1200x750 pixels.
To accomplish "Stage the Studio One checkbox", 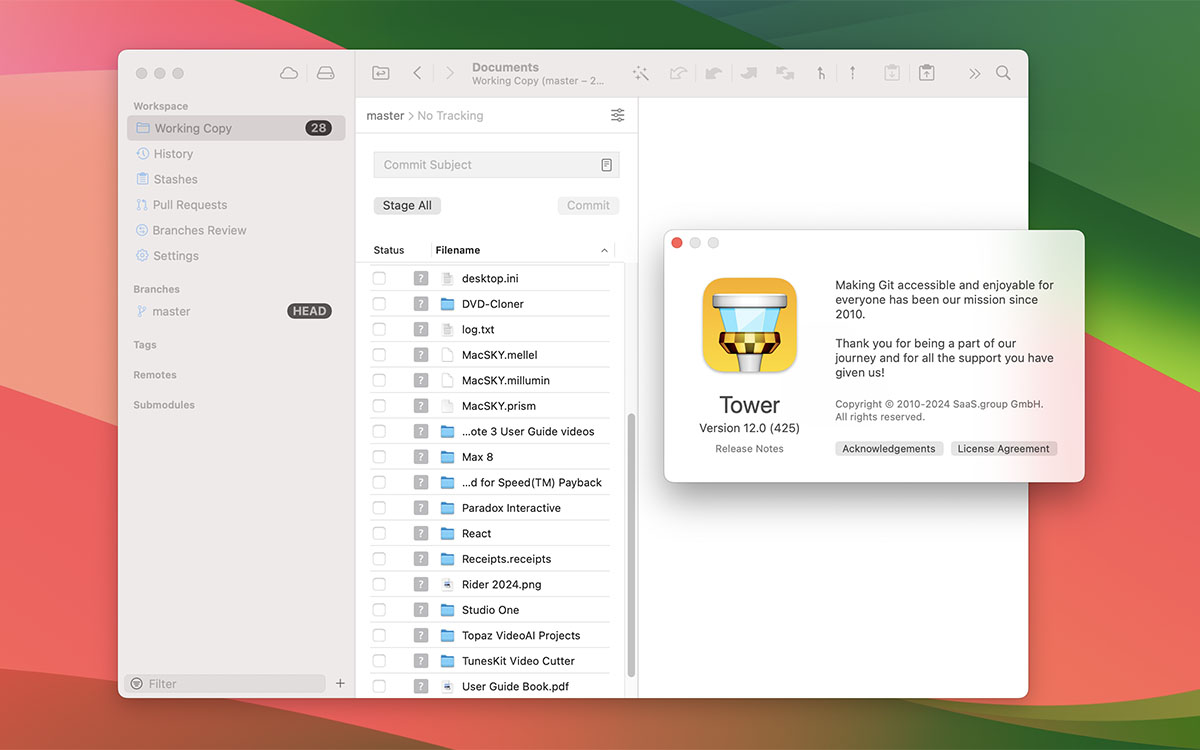I will [x=379, y=610].
